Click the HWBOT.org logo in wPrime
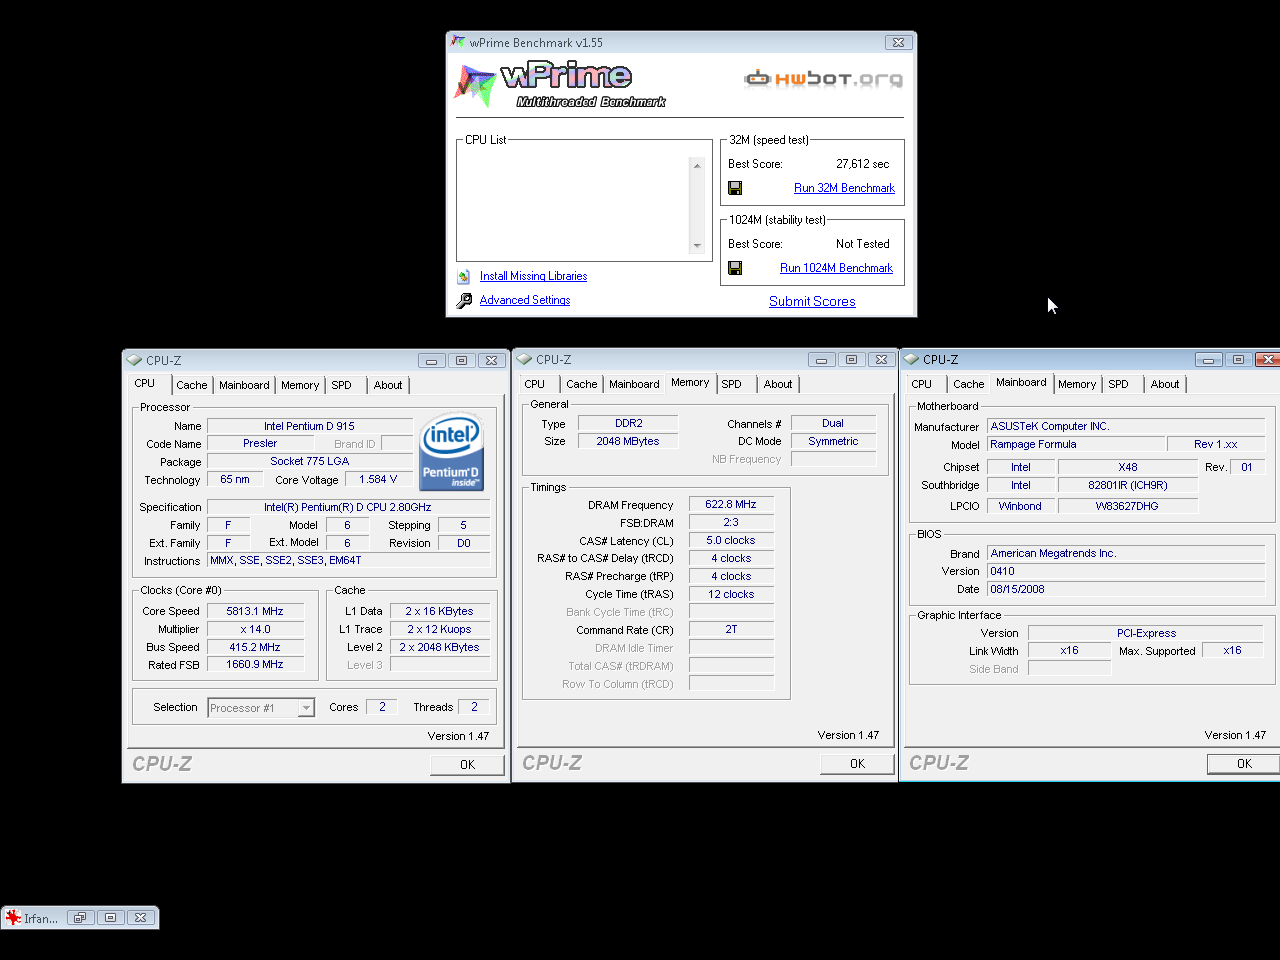The height and width of the screenshot is (960, 1280). 823,79
